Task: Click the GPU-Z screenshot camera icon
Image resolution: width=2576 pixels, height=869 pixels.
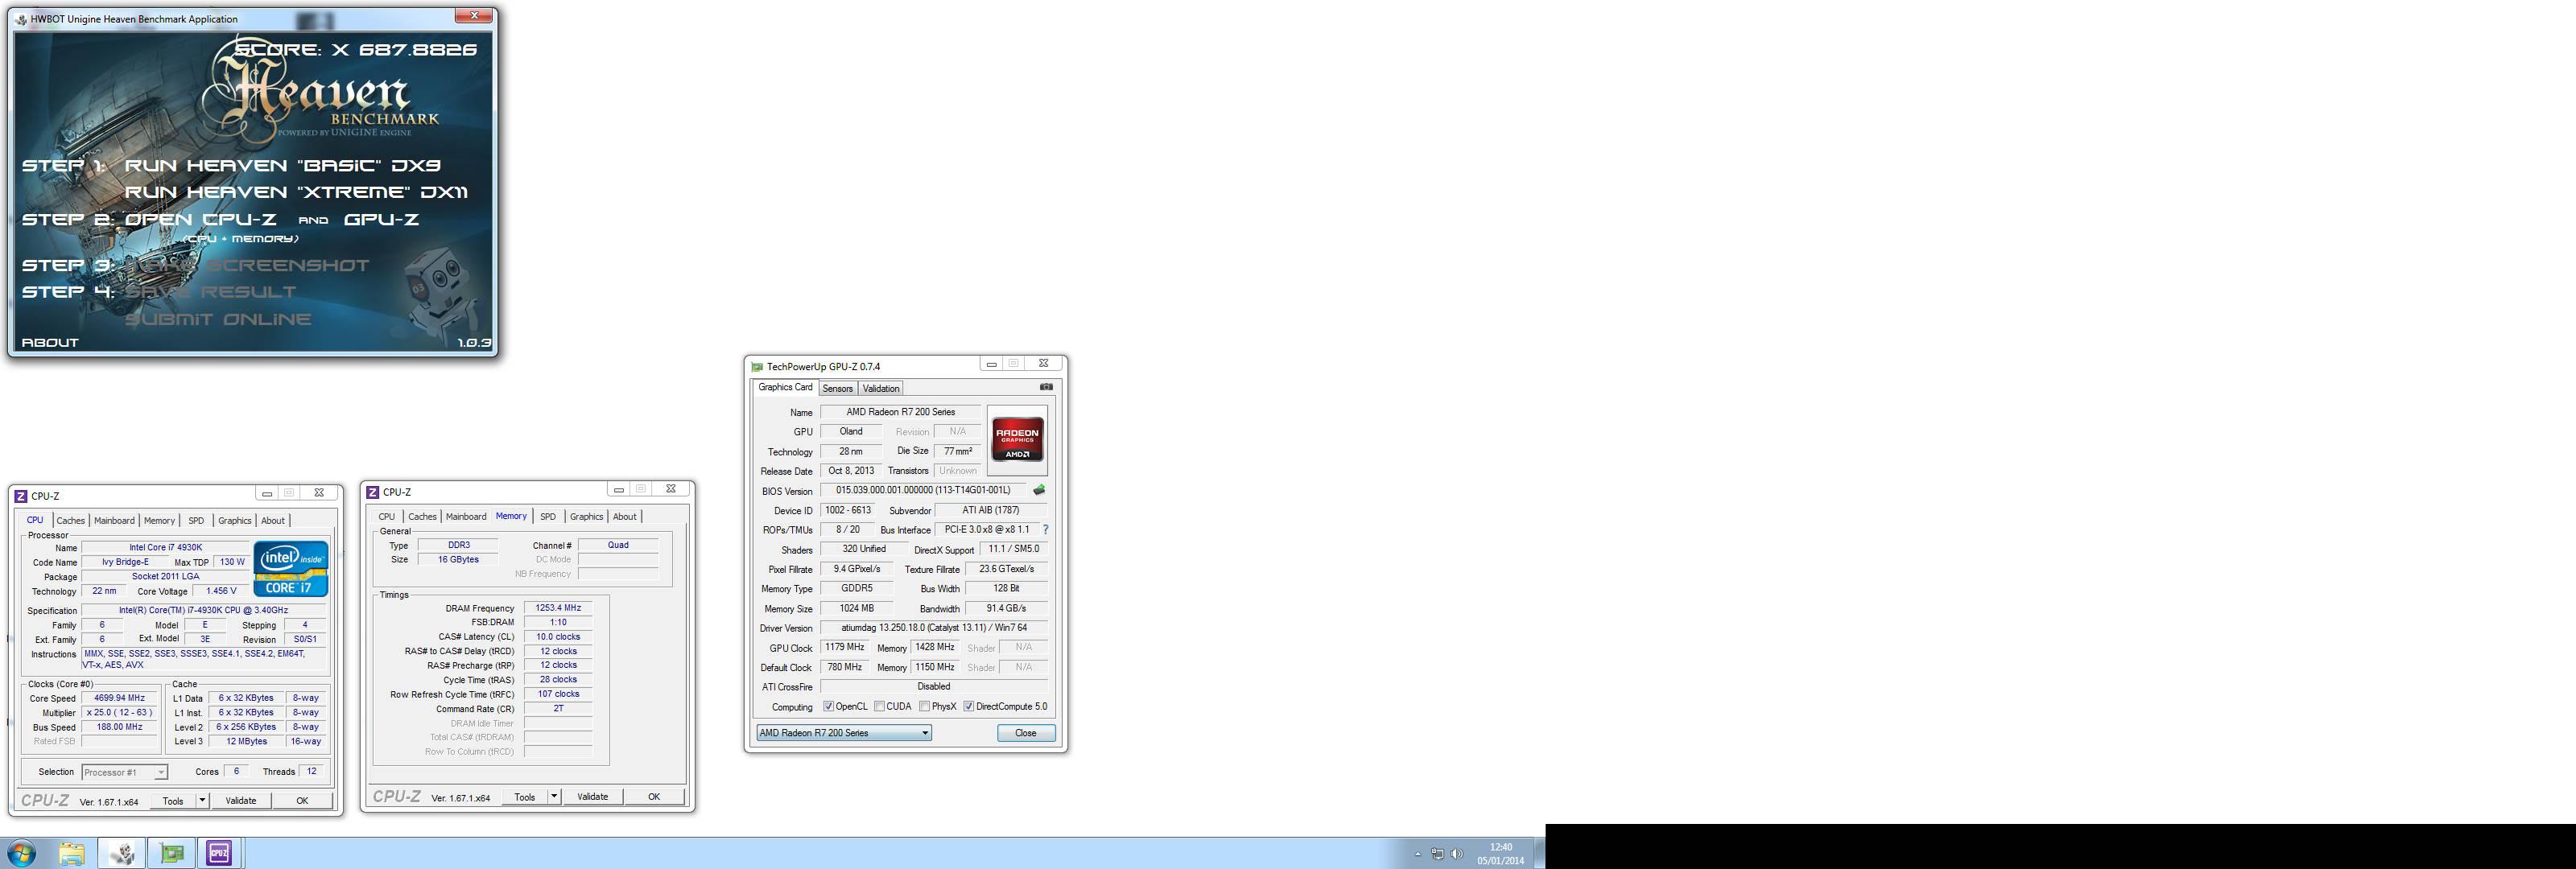Action: (1046, 387)
